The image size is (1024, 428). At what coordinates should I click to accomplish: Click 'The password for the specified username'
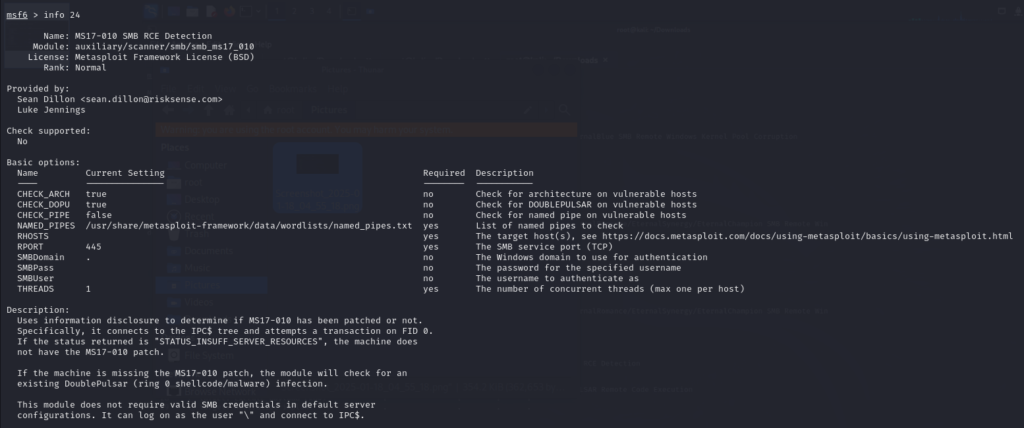[x=578, y=267]
